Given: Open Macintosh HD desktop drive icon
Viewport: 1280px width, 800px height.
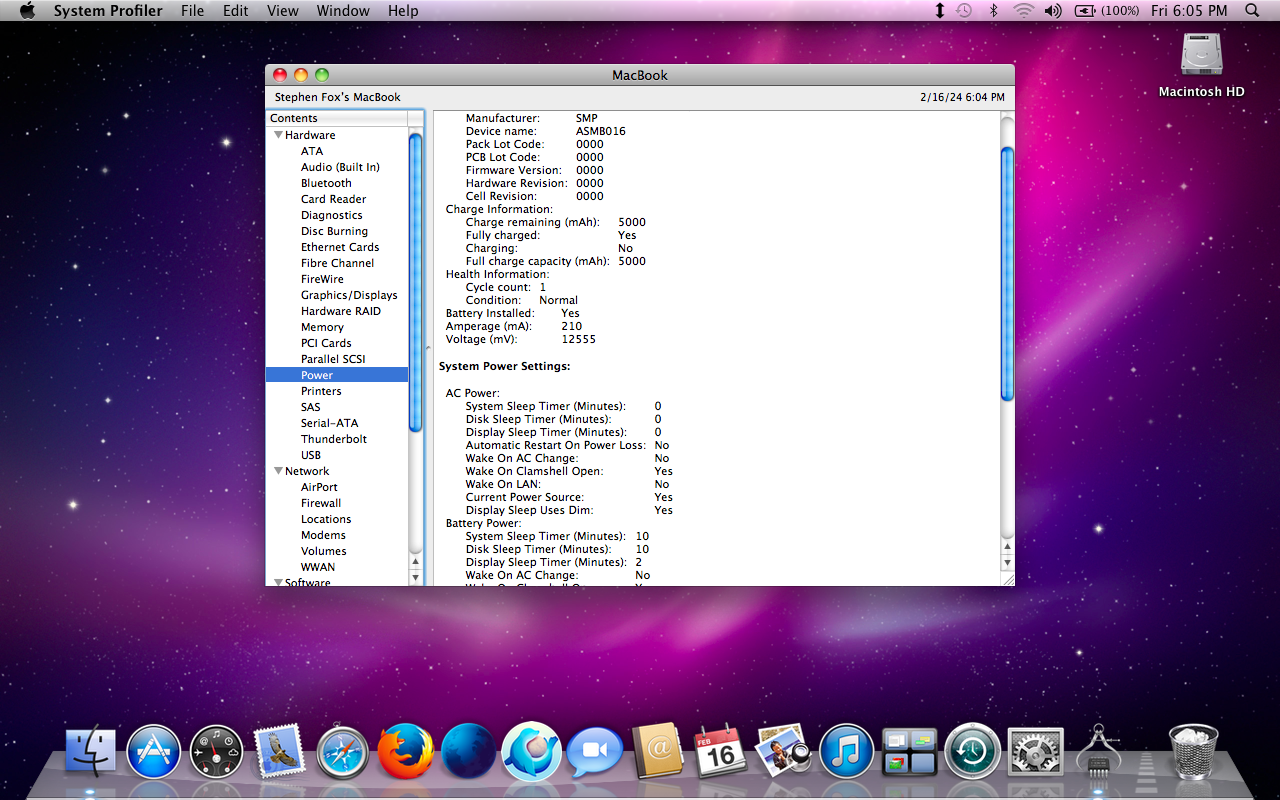Looking at the screenshot, I should coord(1201,56).
